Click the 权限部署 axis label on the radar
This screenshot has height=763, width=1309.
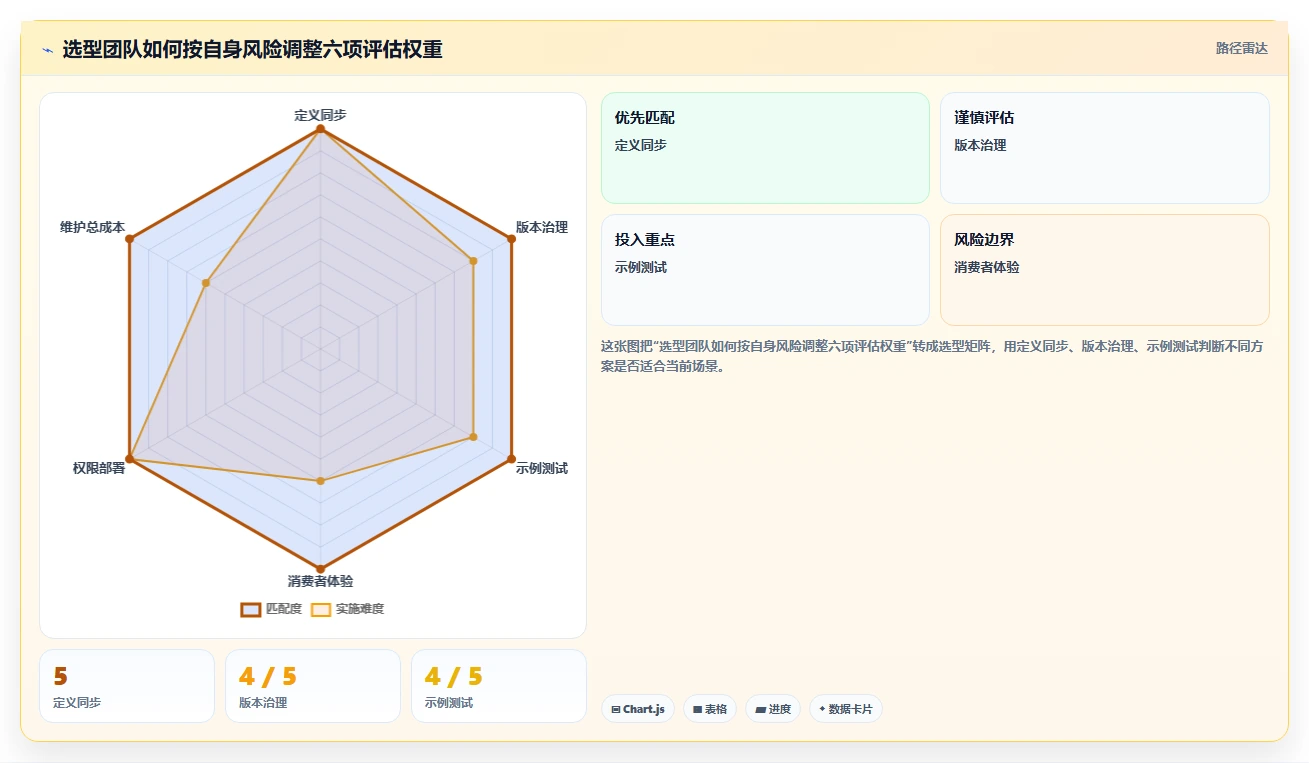tap(99, 468)
